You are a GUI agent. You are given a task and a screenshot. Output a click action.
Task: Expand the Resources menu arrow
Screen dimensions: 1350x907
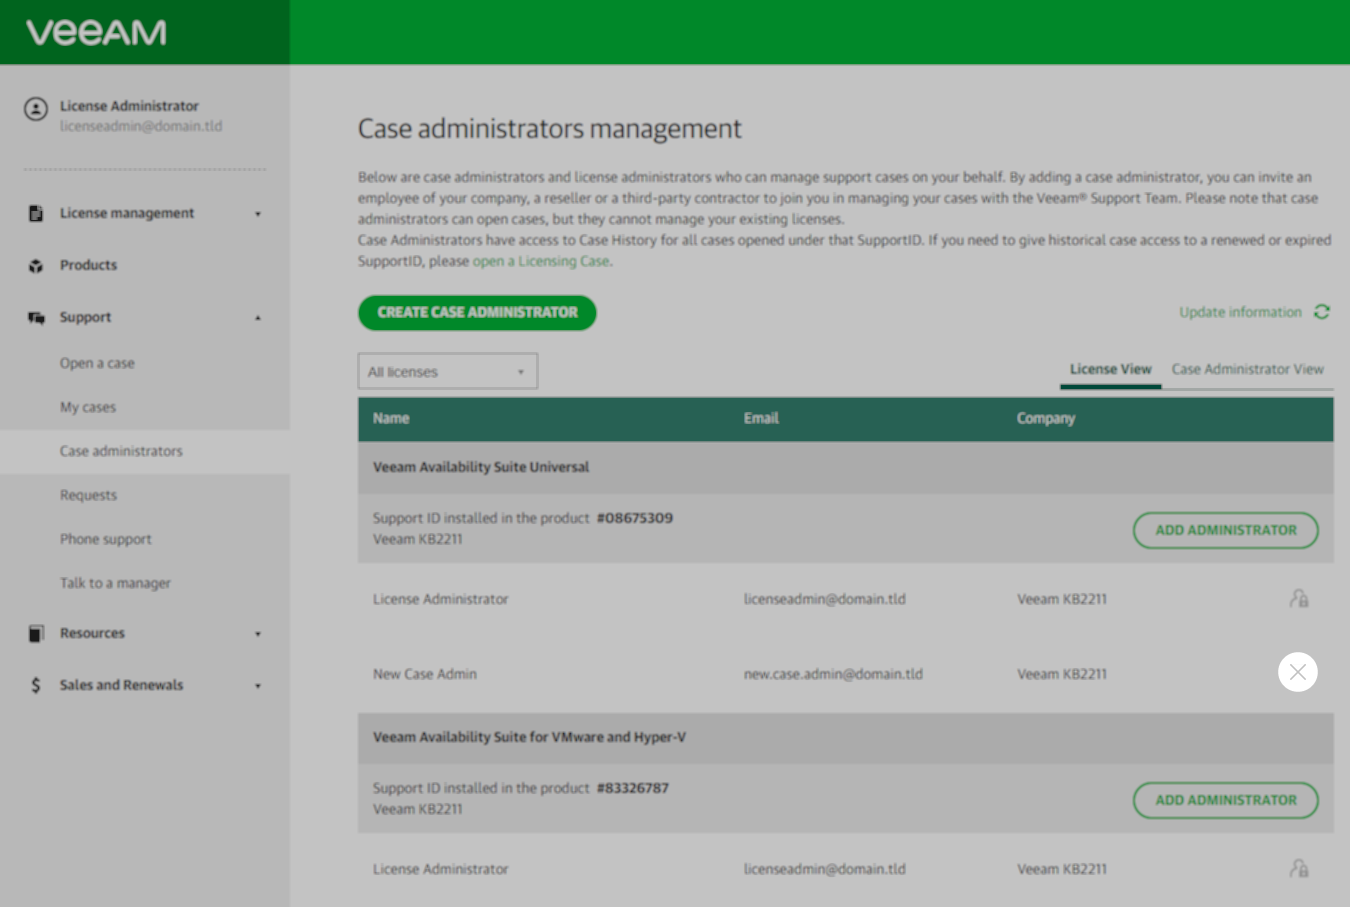[258, 634]
